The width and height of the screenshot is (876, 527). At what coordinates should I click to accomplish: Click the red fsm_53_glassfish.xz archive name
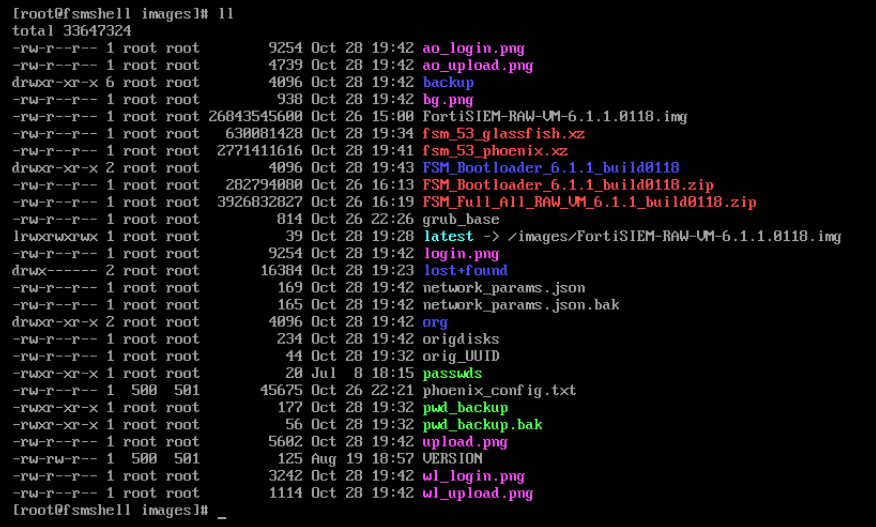(x=503, y=134)
